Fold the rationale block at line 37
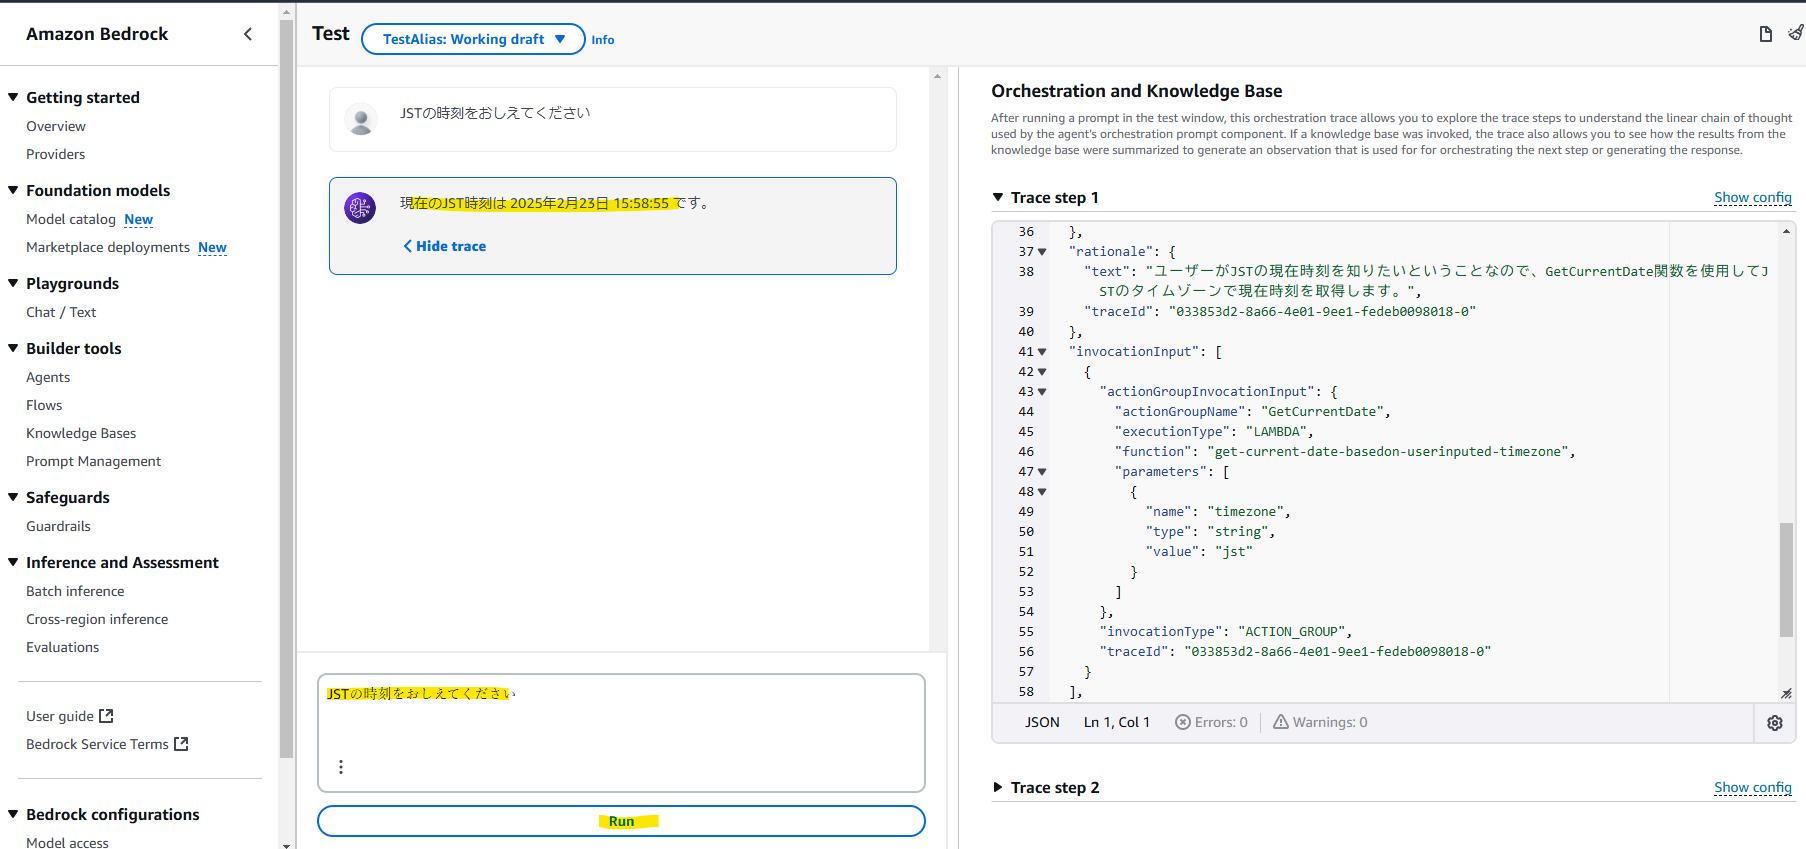1806x849 pixels. 1042,252
